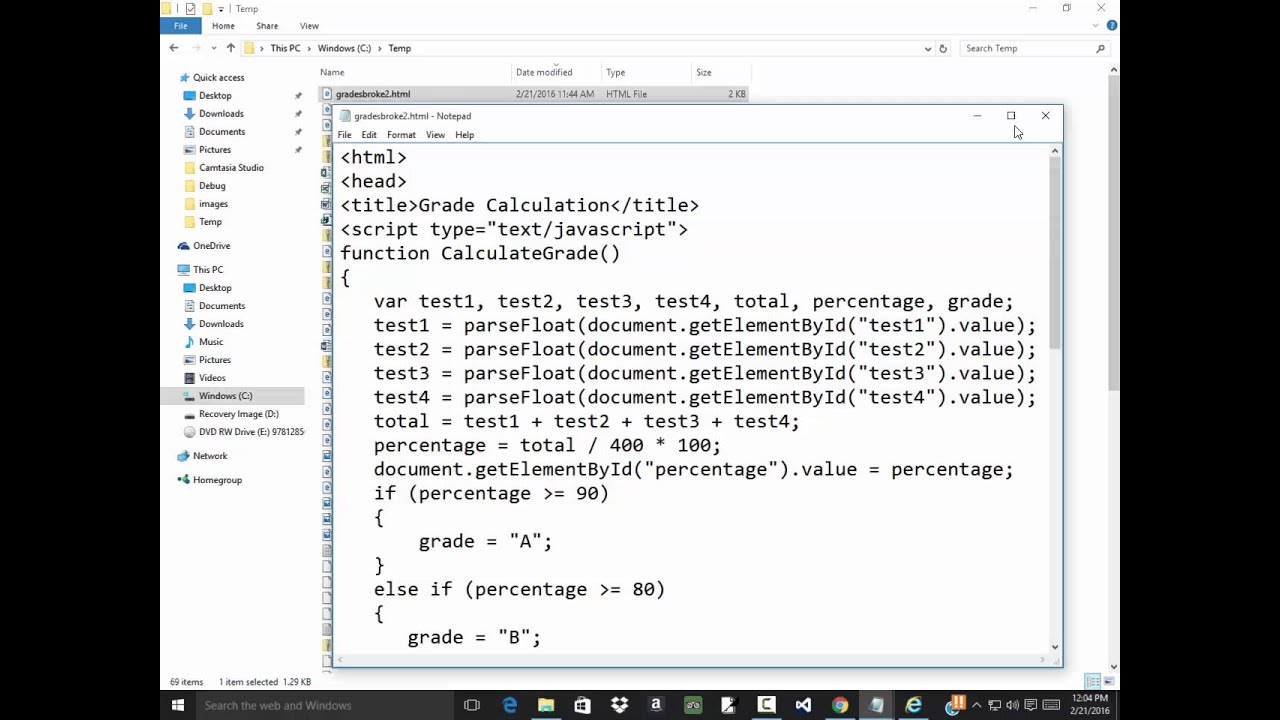Open Amazon app from taskbar
This screenshot has width=1280, height=720.
(x=656, y=705)
